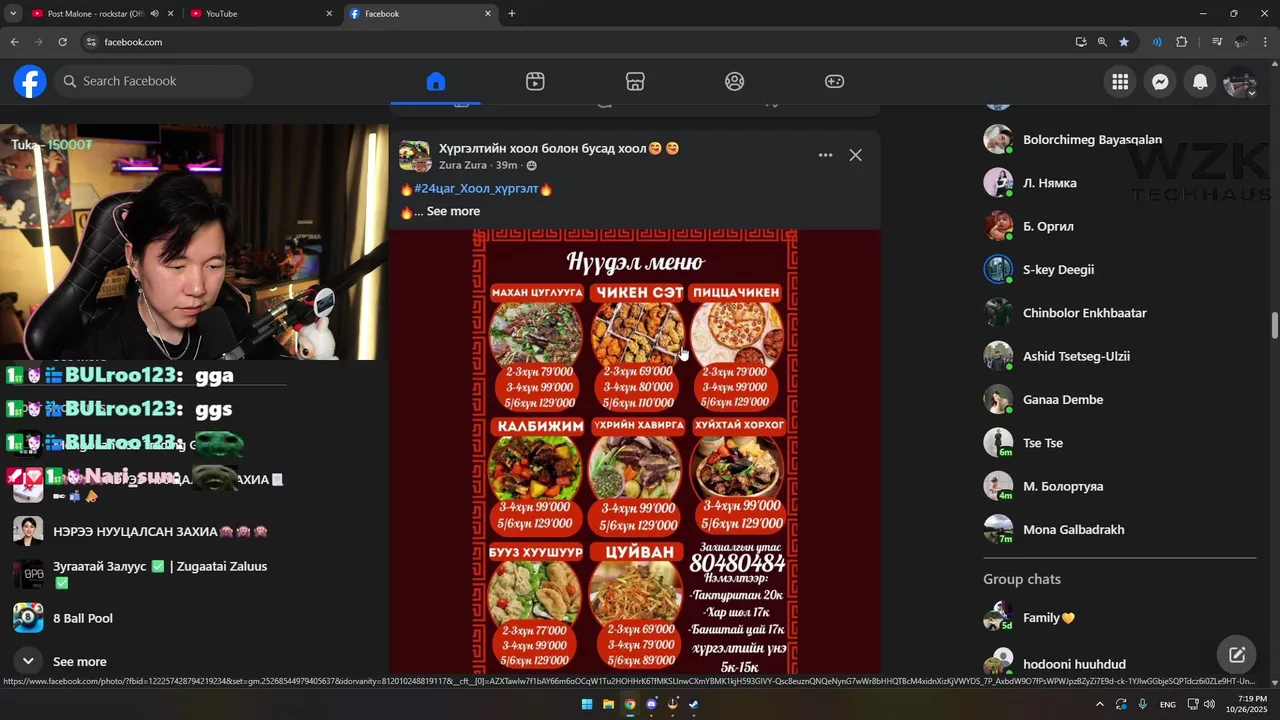Reload the Facebook page
The image size is (1280, 720).
click(62, 42)
